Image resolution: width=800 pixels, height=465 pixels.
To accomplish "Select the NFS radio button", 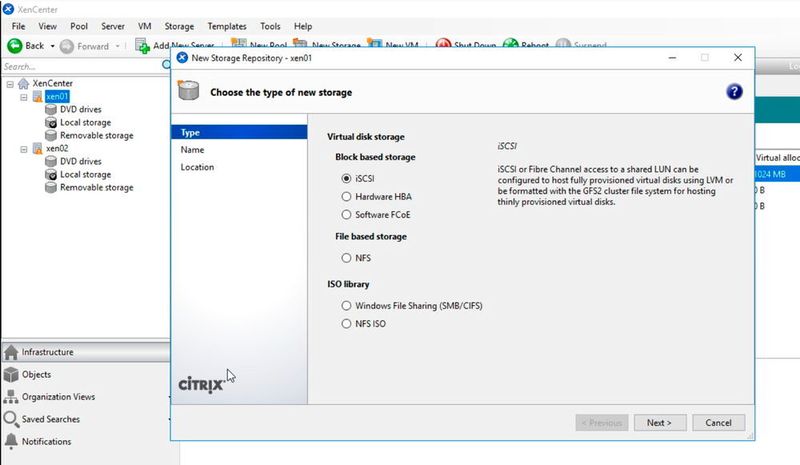I will coord(346,258).
